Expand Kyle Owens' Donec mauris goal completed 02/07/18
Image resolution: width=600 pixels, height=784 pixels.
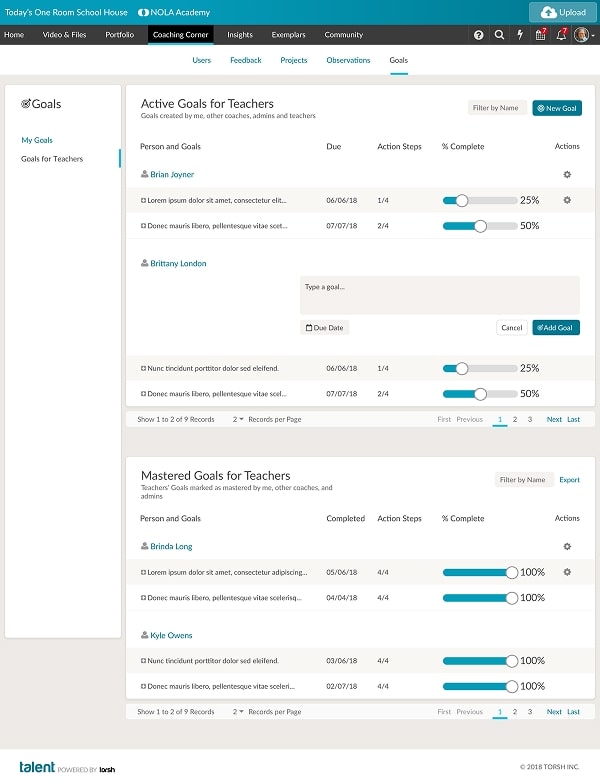pos(144,686)
